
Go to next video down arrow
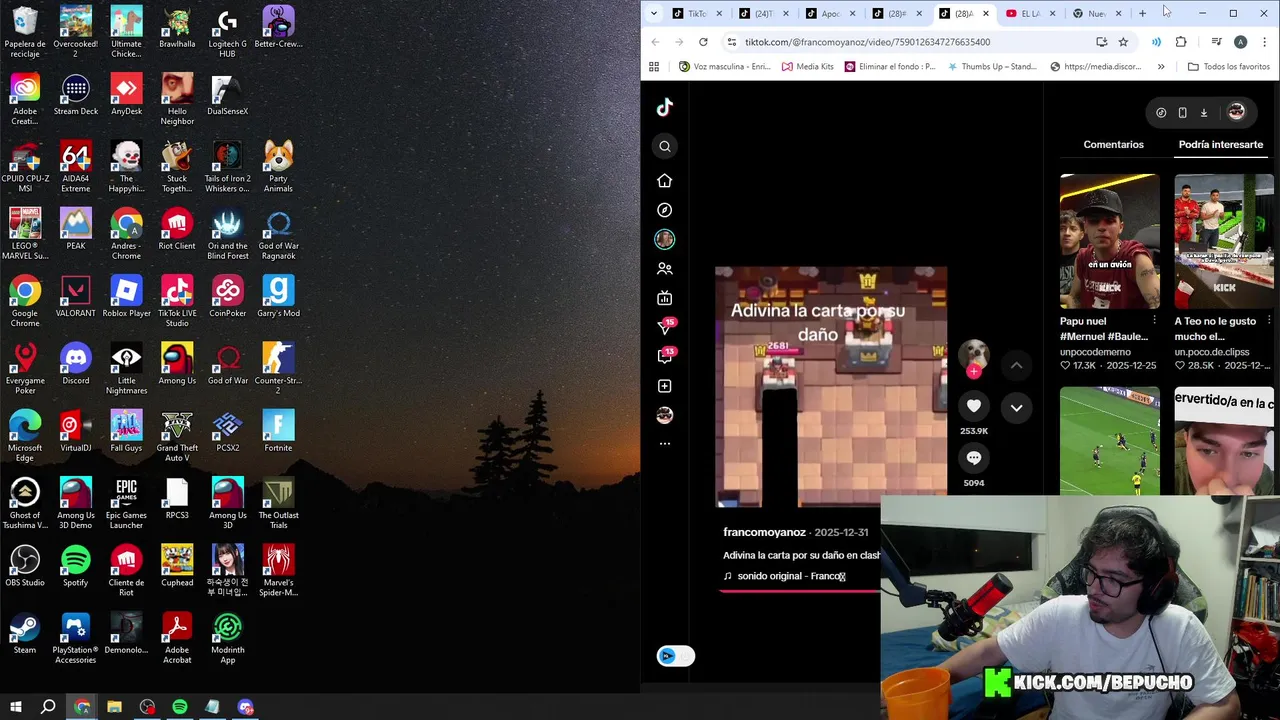[x=1016, y=408]
